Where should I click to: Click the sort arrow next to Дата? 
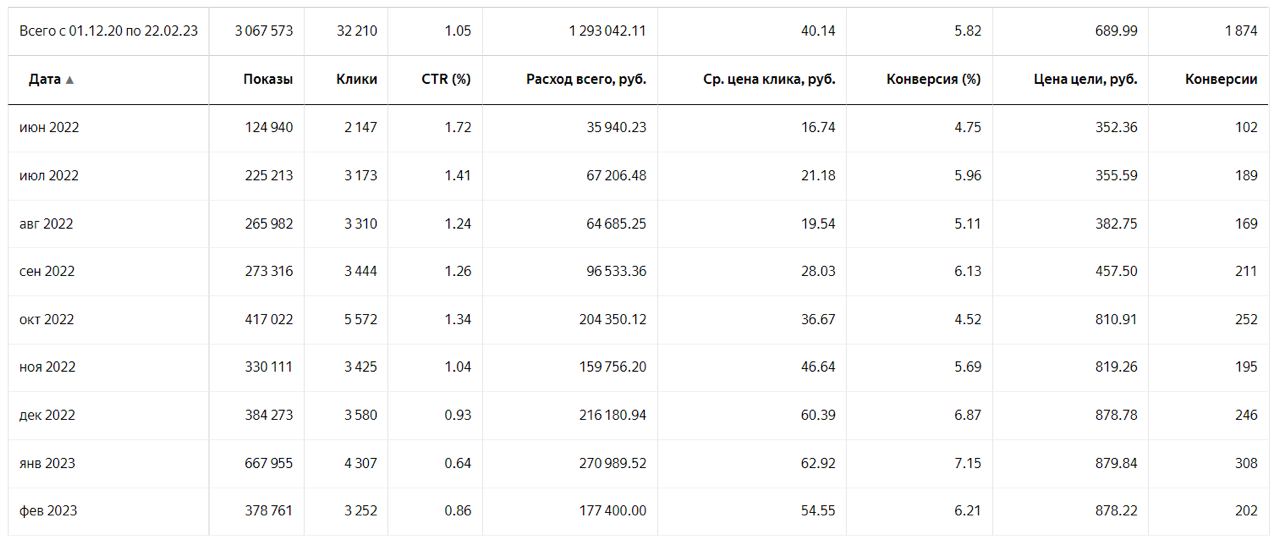point(70,80)
